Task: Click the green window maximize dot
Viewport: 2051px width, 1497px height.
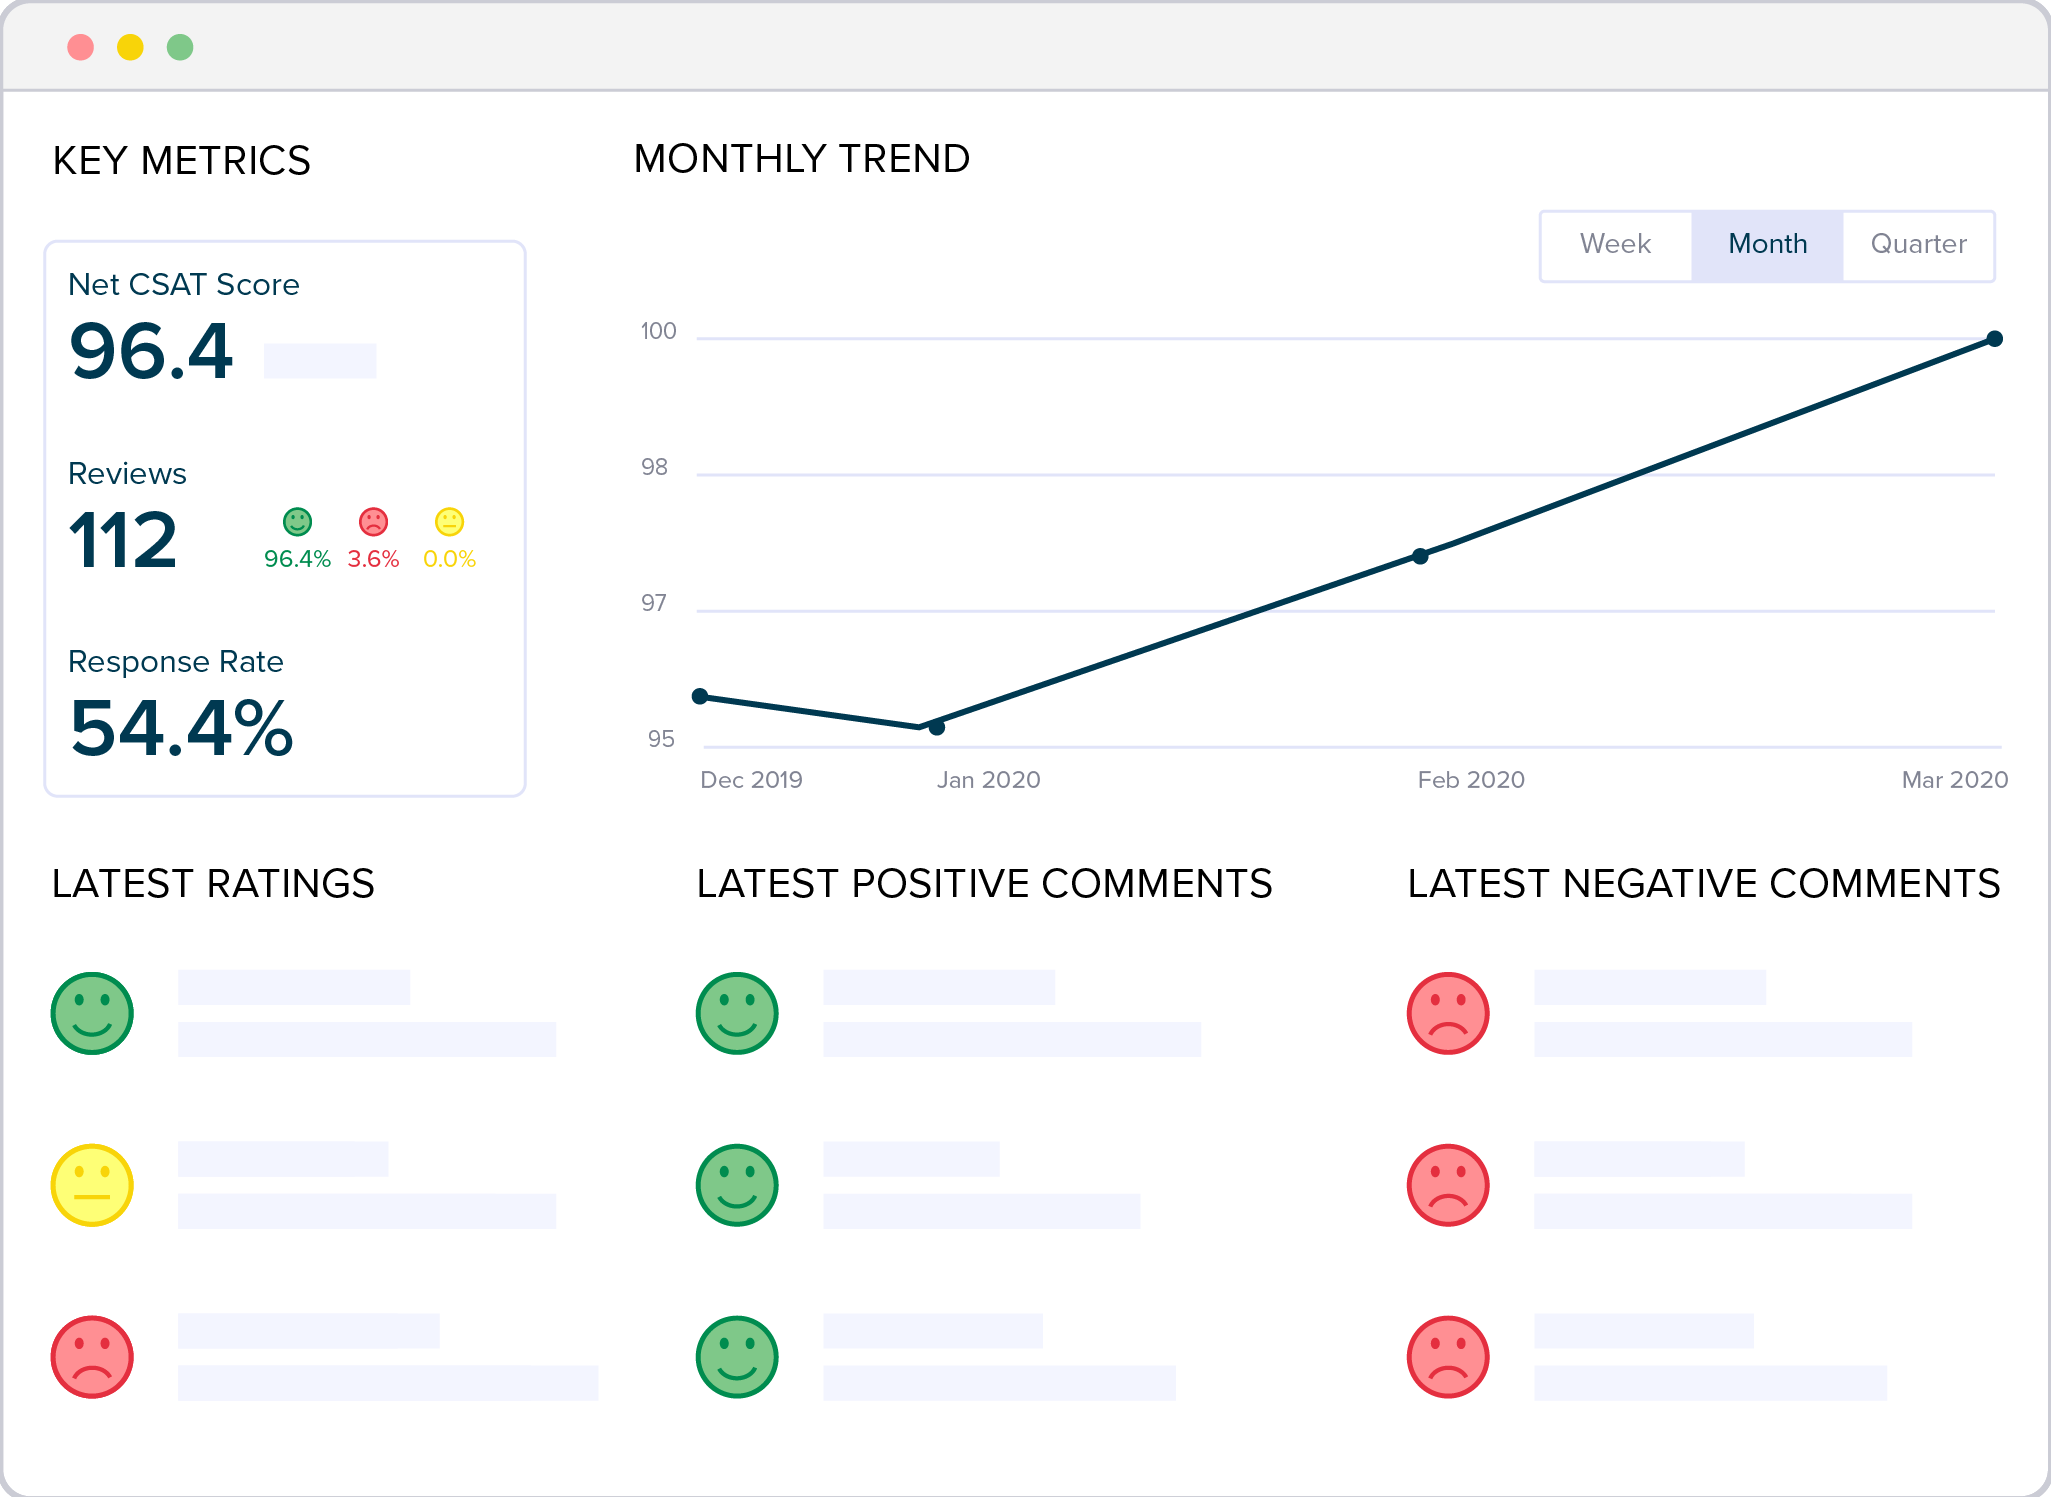Action: [x=180, y=47]
